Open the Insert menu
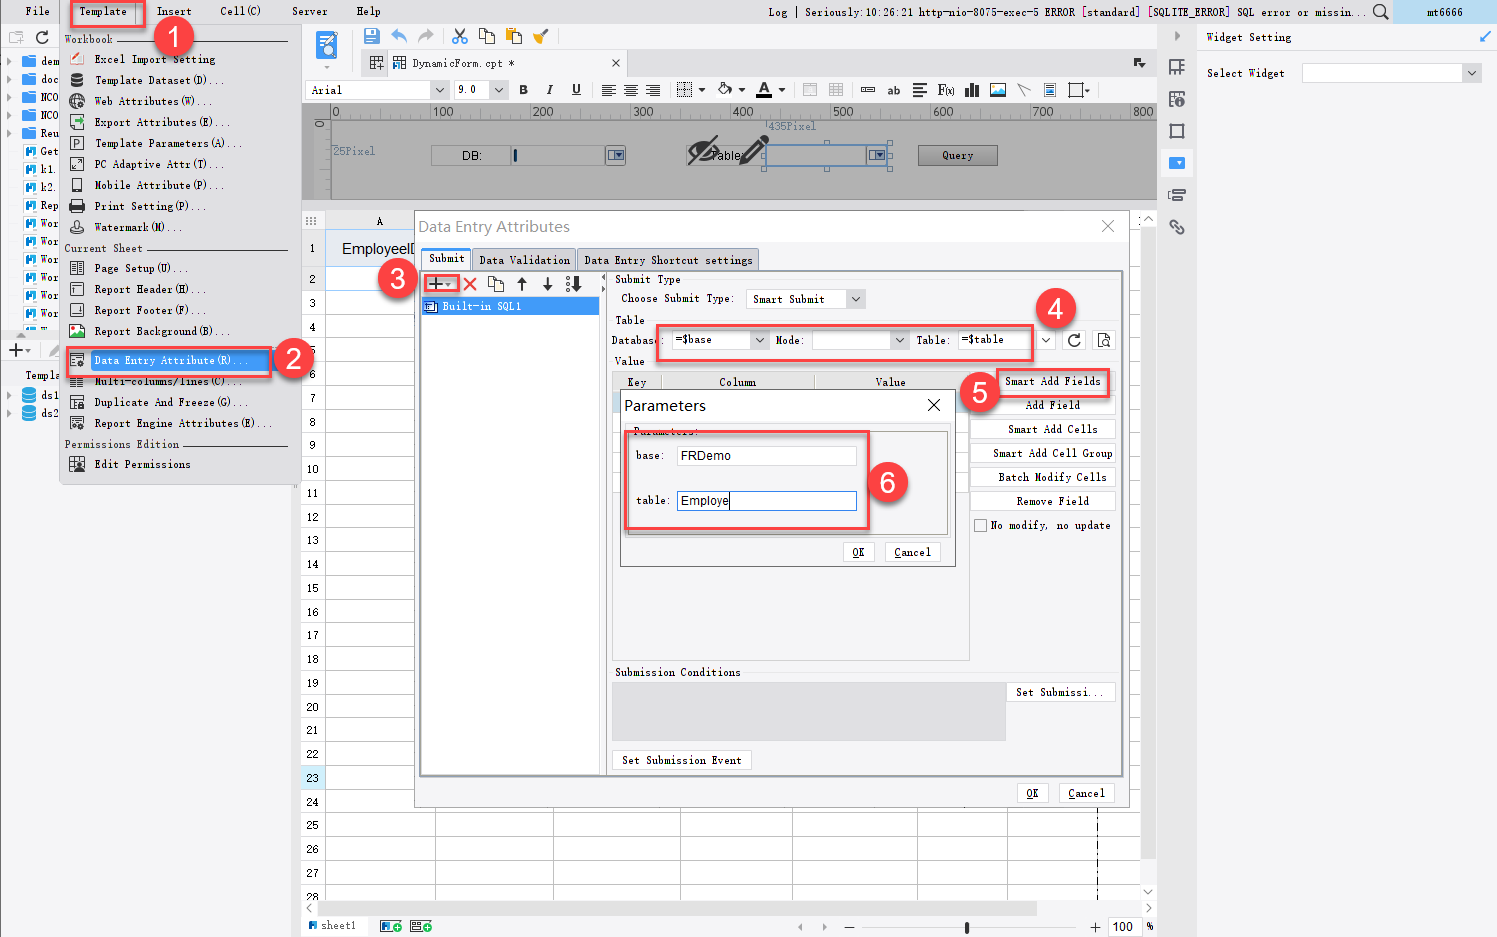This screenshot has width=1497, height=937. coord(174,11)
